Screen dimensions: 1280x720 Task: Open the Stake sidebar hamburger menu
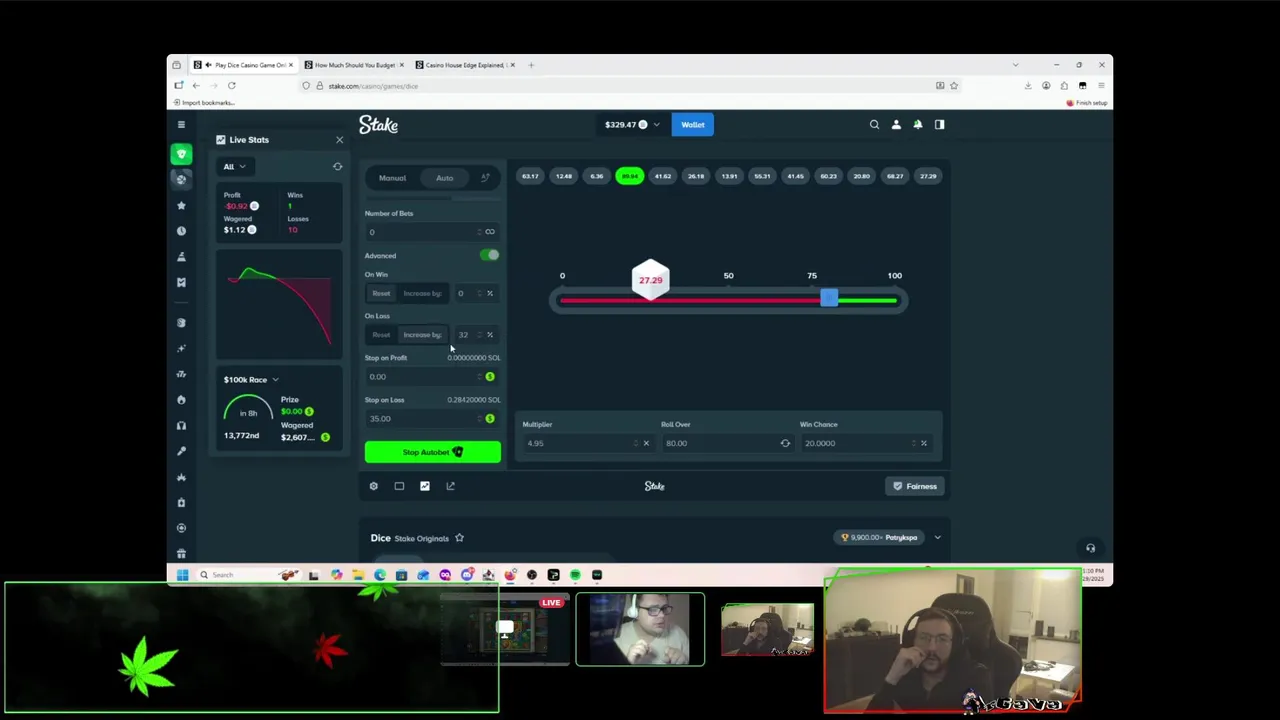click(181, 125)
